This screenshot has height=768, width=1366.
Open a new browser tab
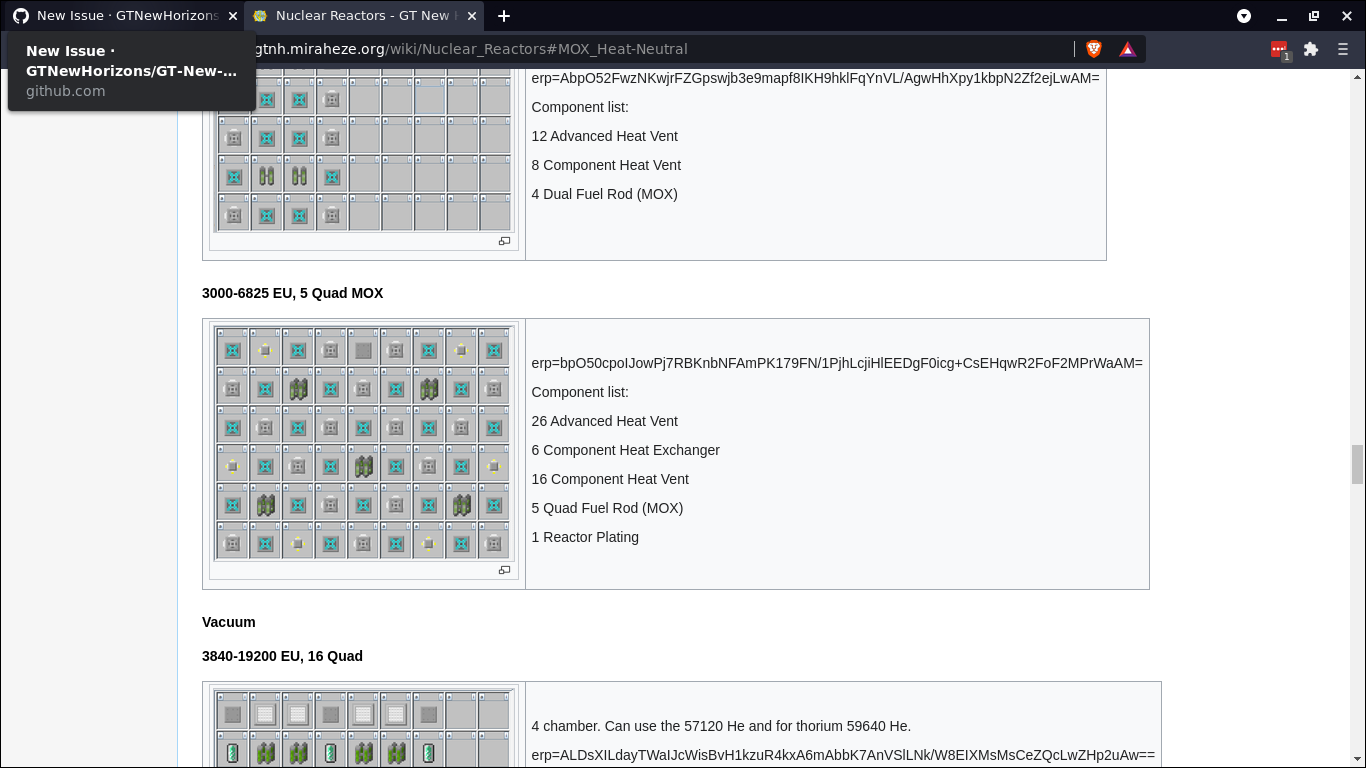(504, 15)
